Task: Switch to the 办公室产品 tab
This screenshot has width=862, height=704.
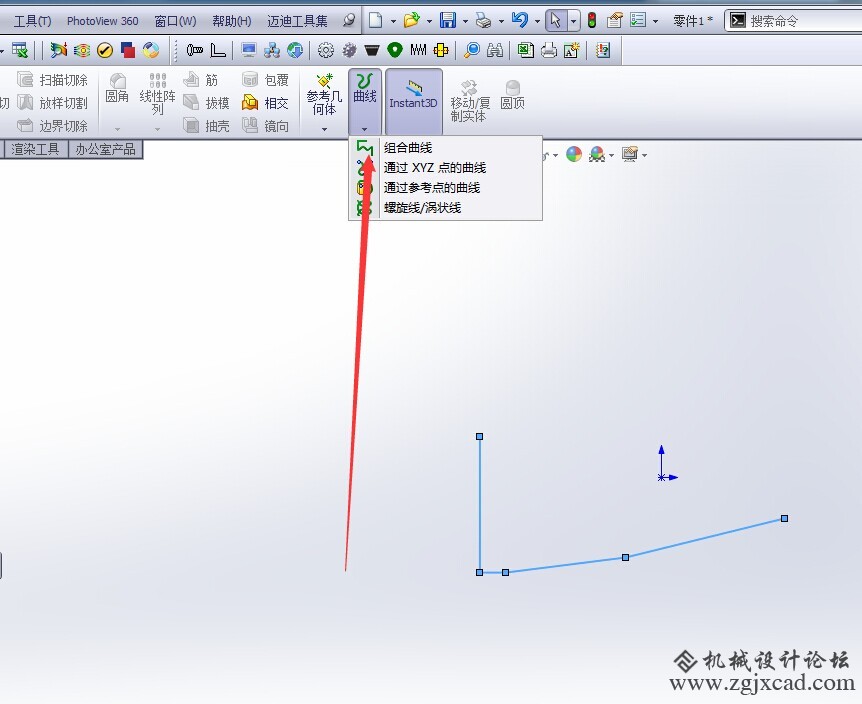Action: (105, 149)
